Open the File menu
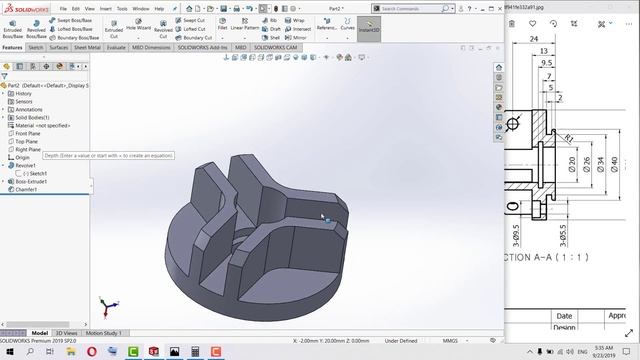Screen dimensions: 640x360 pos(63,9)
